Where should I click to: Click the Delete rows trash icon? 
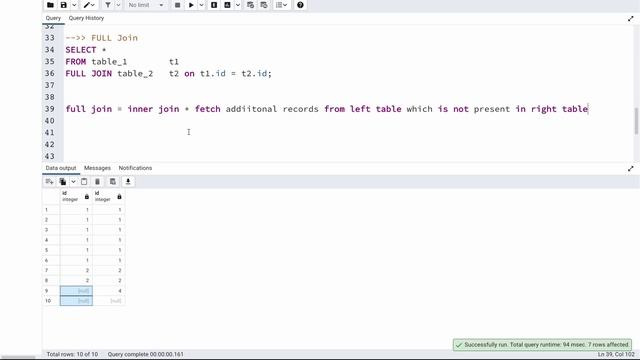point(97,182)
